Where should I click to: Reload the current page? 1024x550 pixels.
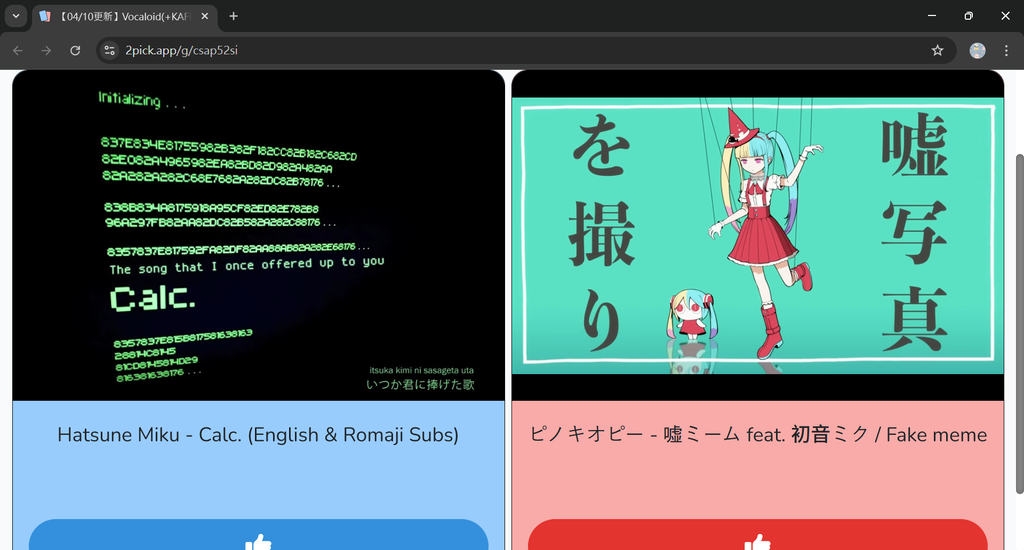(x=75, y=50)
